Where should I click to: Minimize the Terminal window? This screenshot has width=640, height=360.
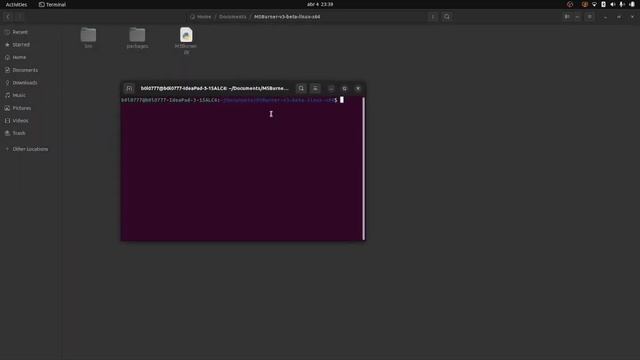(x=331, y=89)
